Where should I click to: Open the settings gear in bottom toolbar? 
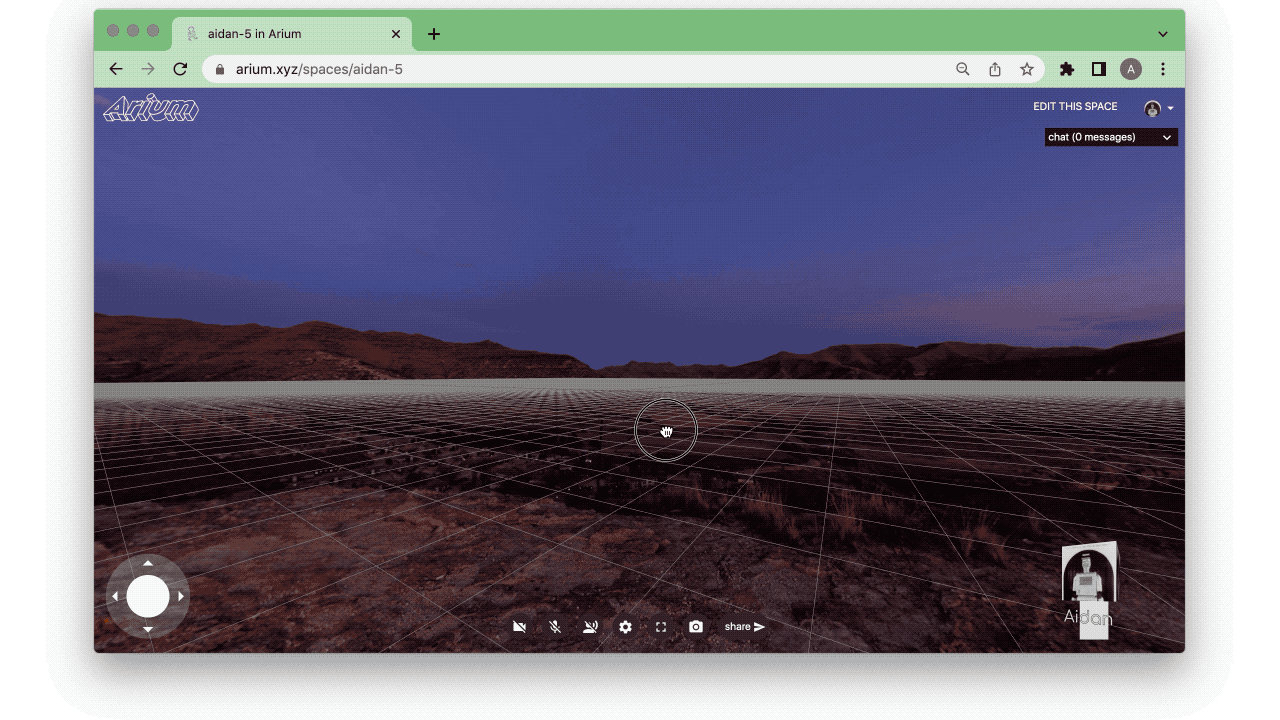point(625,627)
